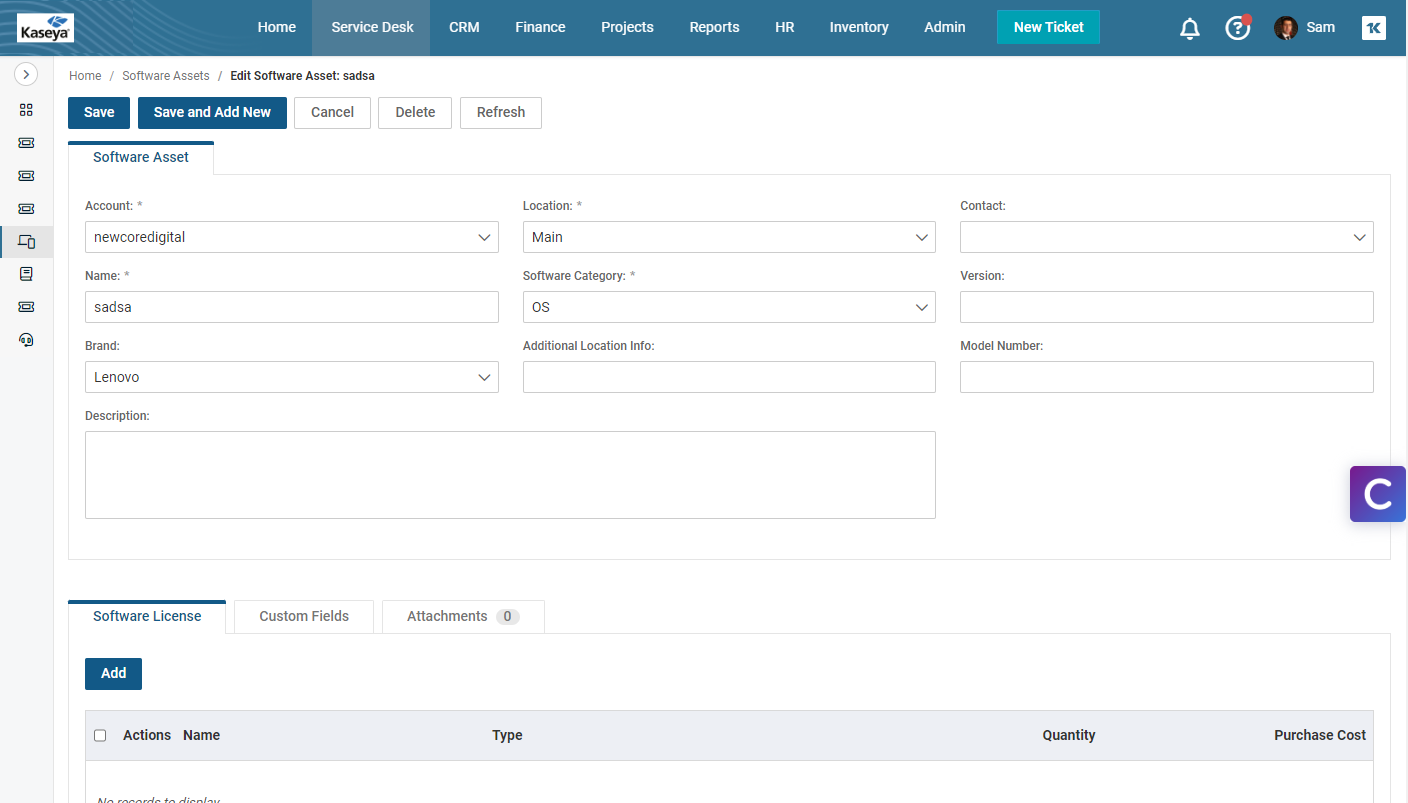Click the Software Assets breadcrumb link
The height and width of the screenshot is (803, 1408).
[x=166, y=76]
